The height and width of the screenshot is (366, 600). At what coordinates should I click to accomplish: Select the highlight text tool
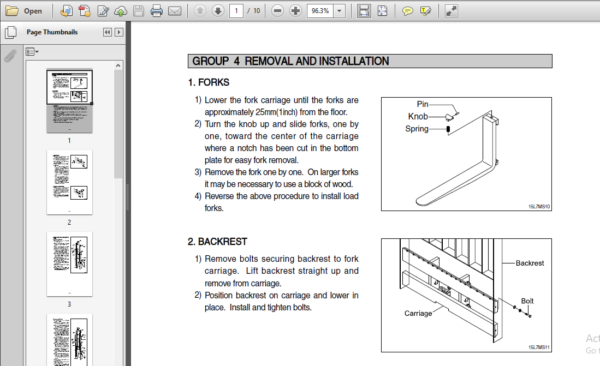point(425,11)
